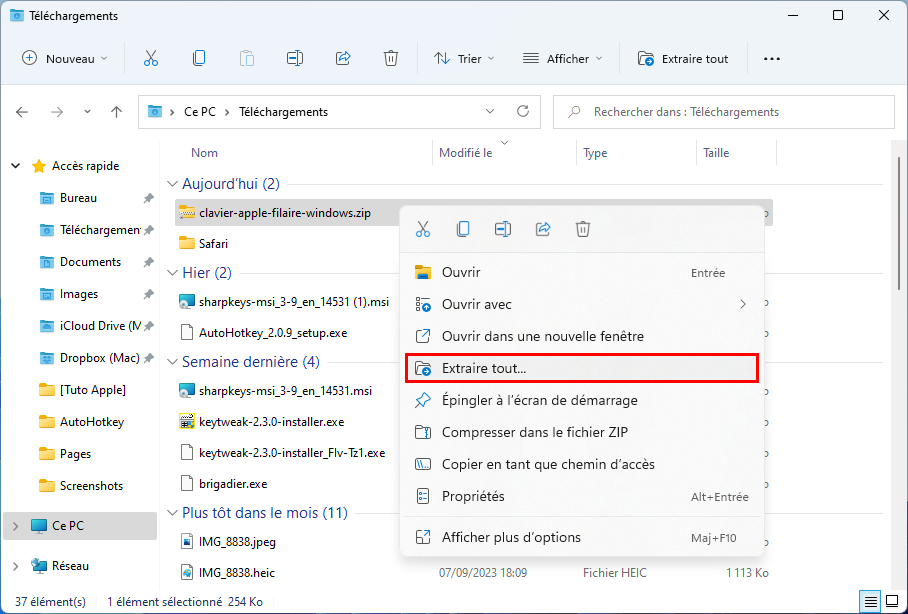Unpin Bureau using its pin icon
Viewport: 908px width, 614px height.
tap(149, 198)
